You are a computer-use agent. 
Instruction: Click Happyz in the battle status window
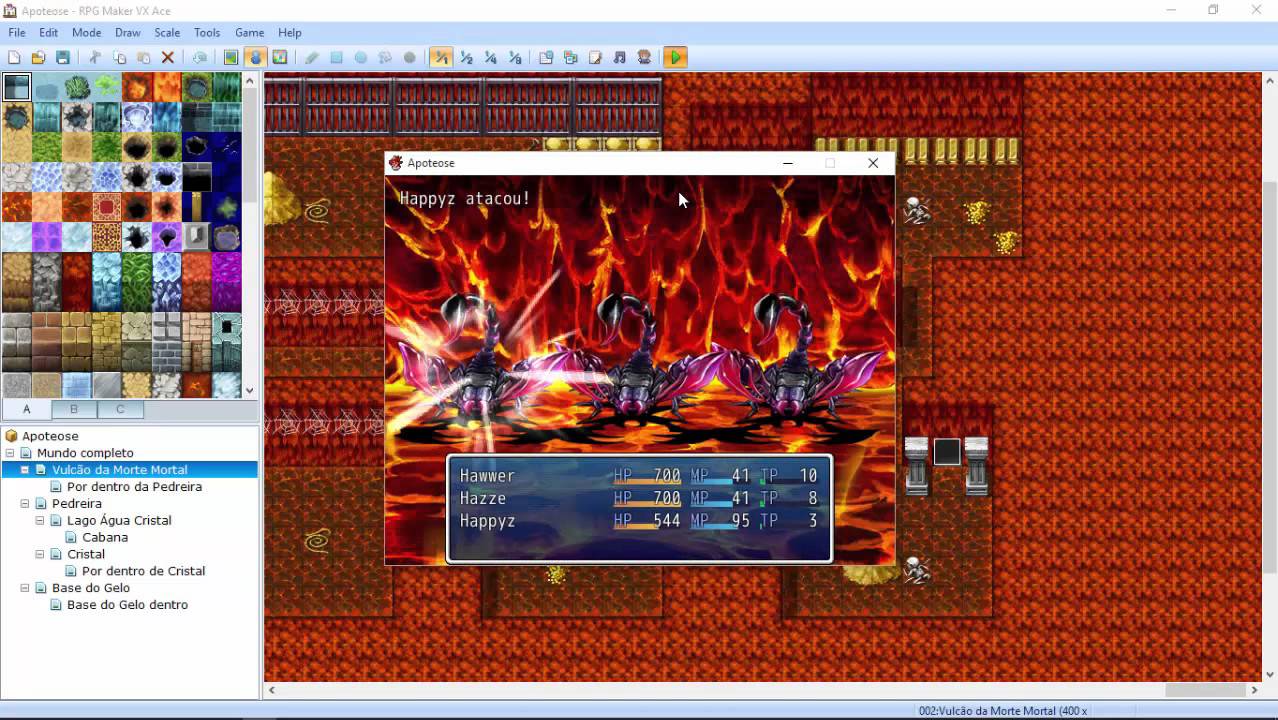coord(487,521)
